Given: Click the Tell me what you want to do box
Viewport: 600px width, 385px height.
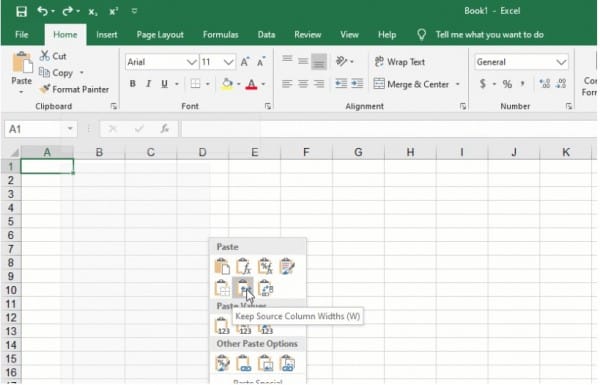Looking at the screenshot, I should [x=489, y=35].
